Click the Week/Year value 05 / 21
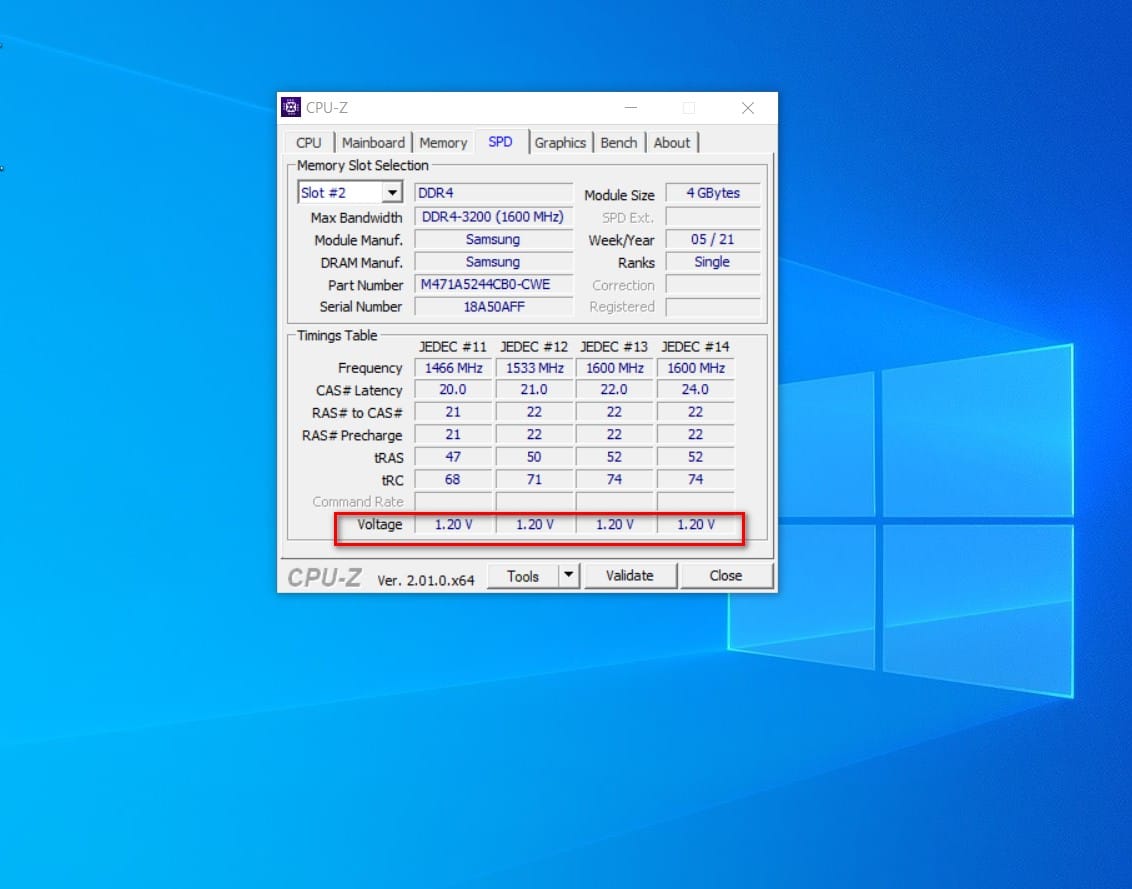The height and width of the screenshot is (889, 1132). click(x=713, y=240)
